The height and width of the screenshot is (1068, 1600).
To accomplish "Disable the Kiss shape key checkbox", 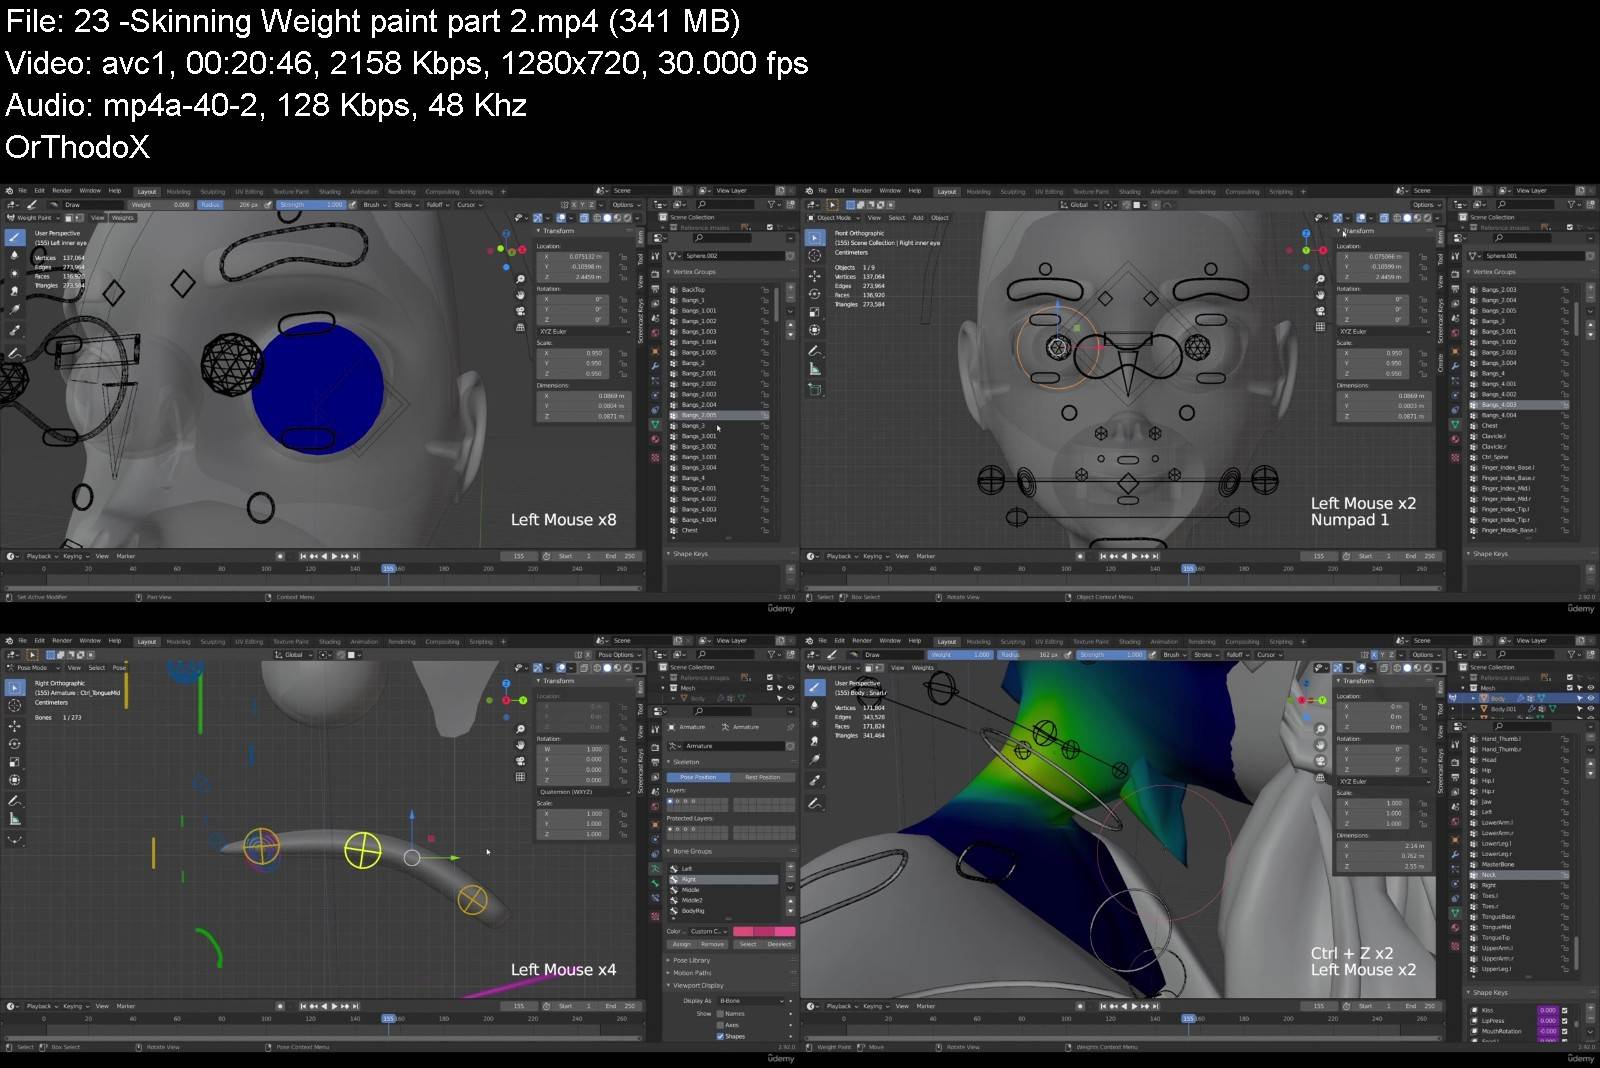I will 1565,1010.
